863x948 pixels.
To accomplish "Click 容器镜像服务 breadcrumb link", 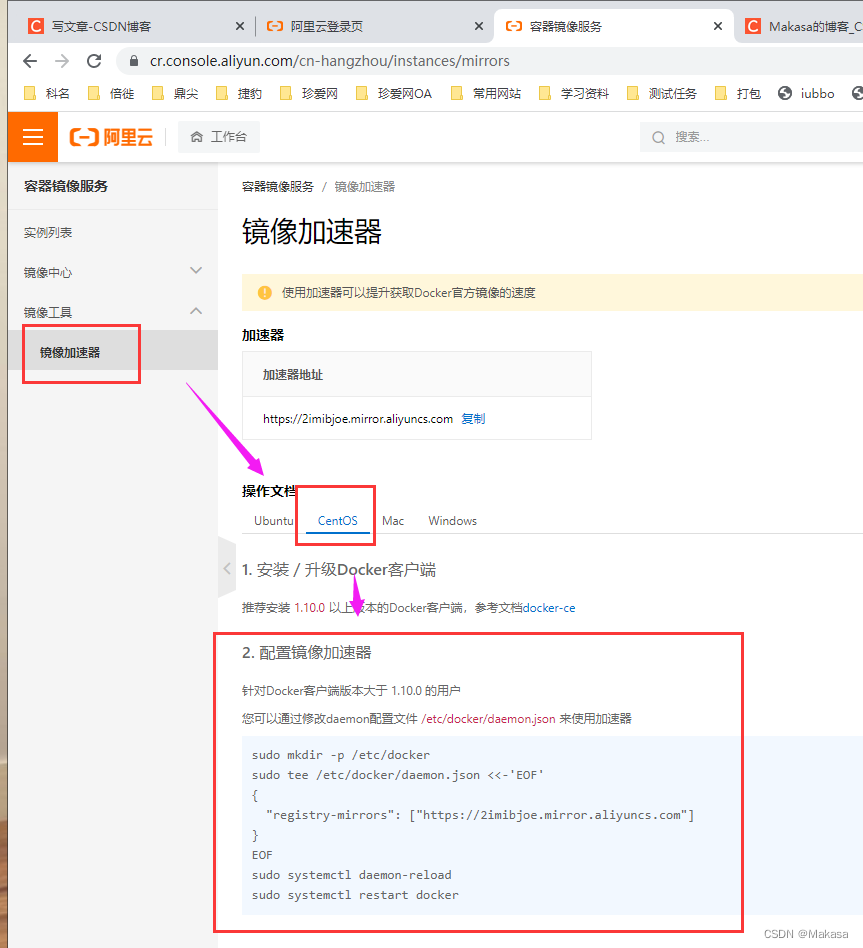I will point(278,187).
